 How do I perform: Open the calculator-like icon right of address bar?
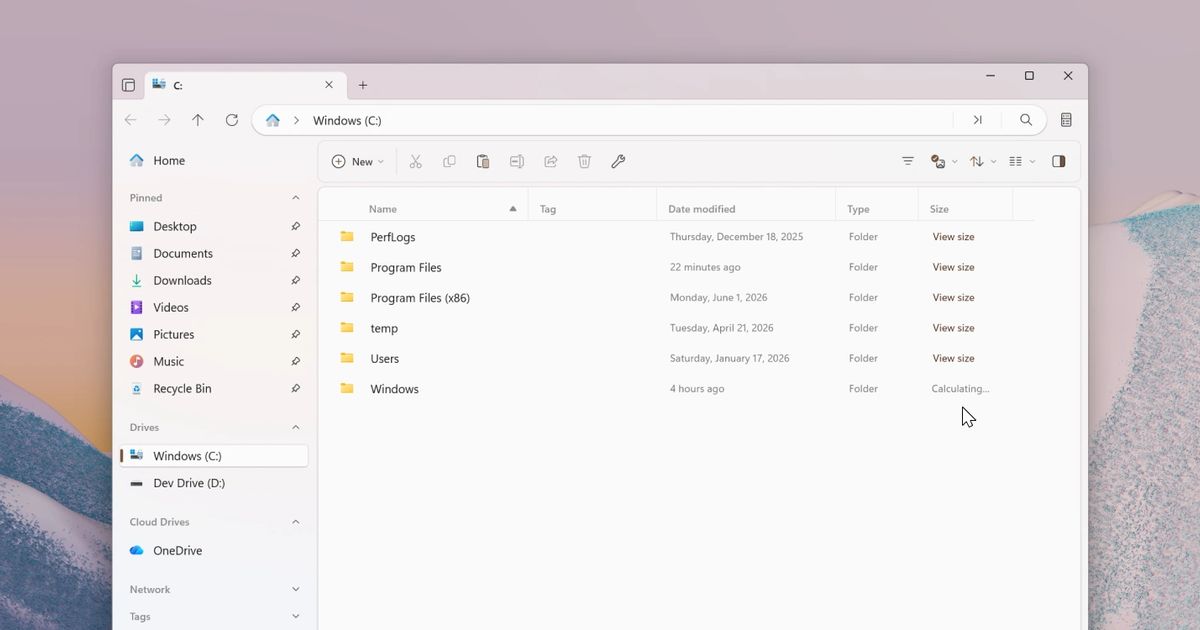point(1066,120)
